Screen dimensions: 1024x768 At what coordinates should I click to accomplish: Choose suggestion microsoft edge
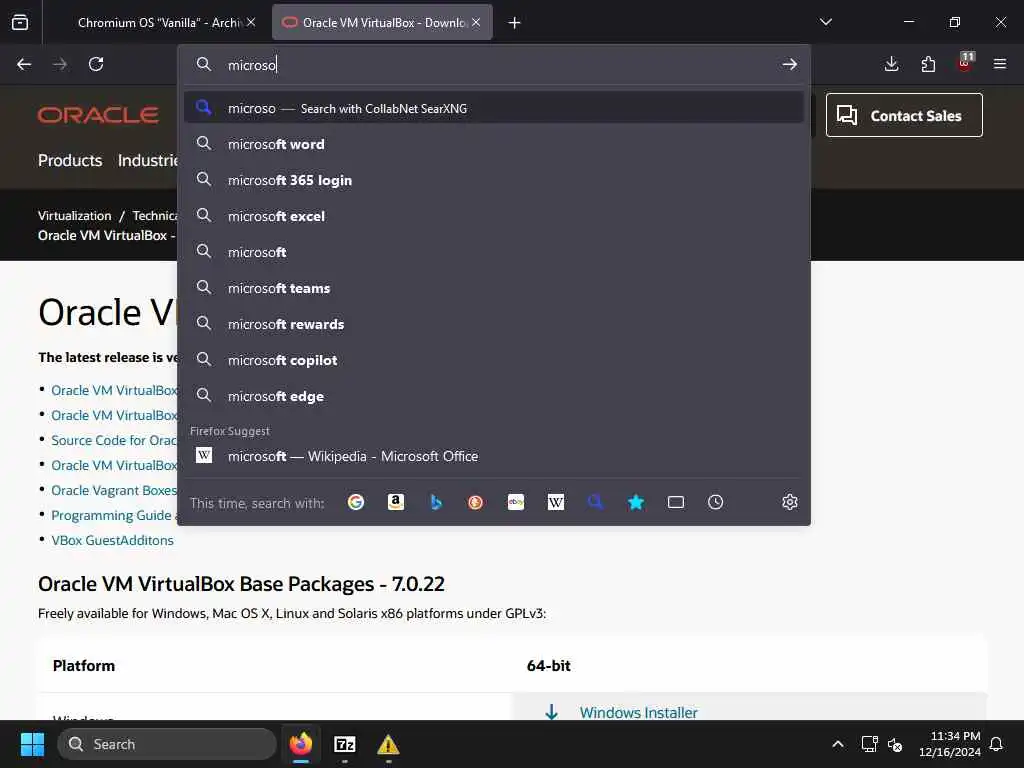tap(494, 396)
